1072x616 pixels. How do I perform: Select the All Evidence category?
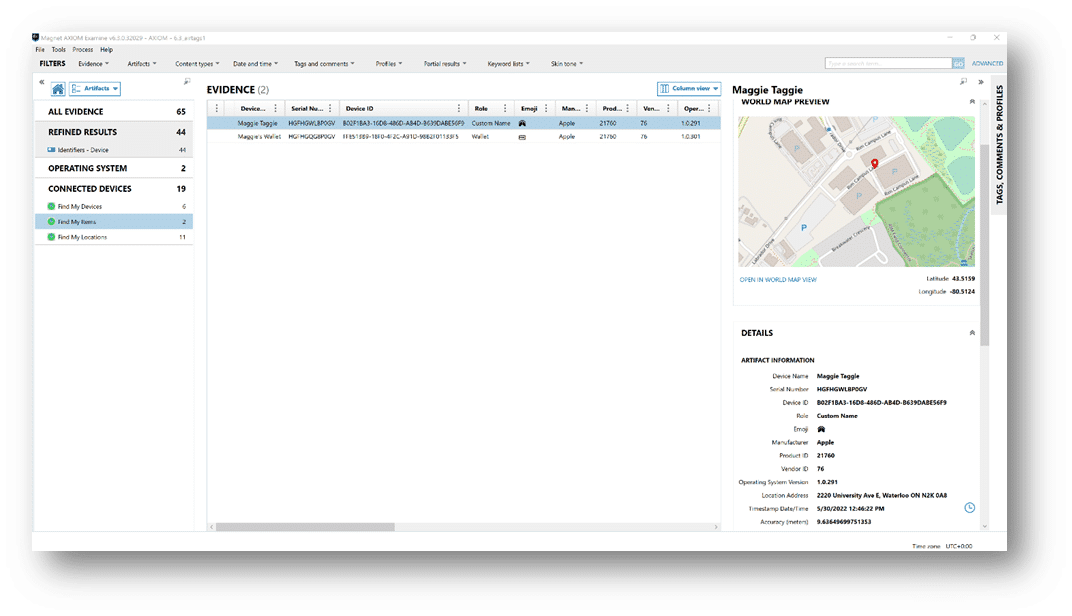[x=114, y=111]
